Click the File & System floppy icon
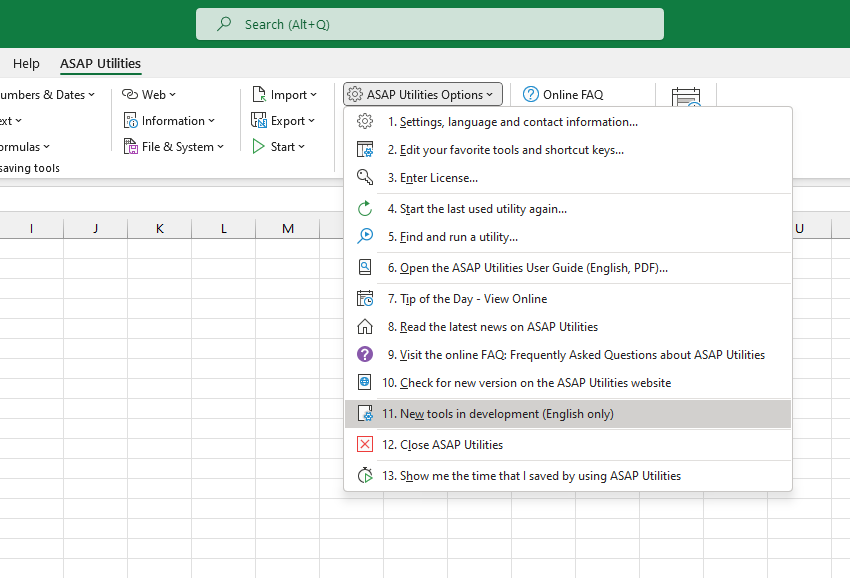The width and height of the screenshot is (850, 578). 131,146
